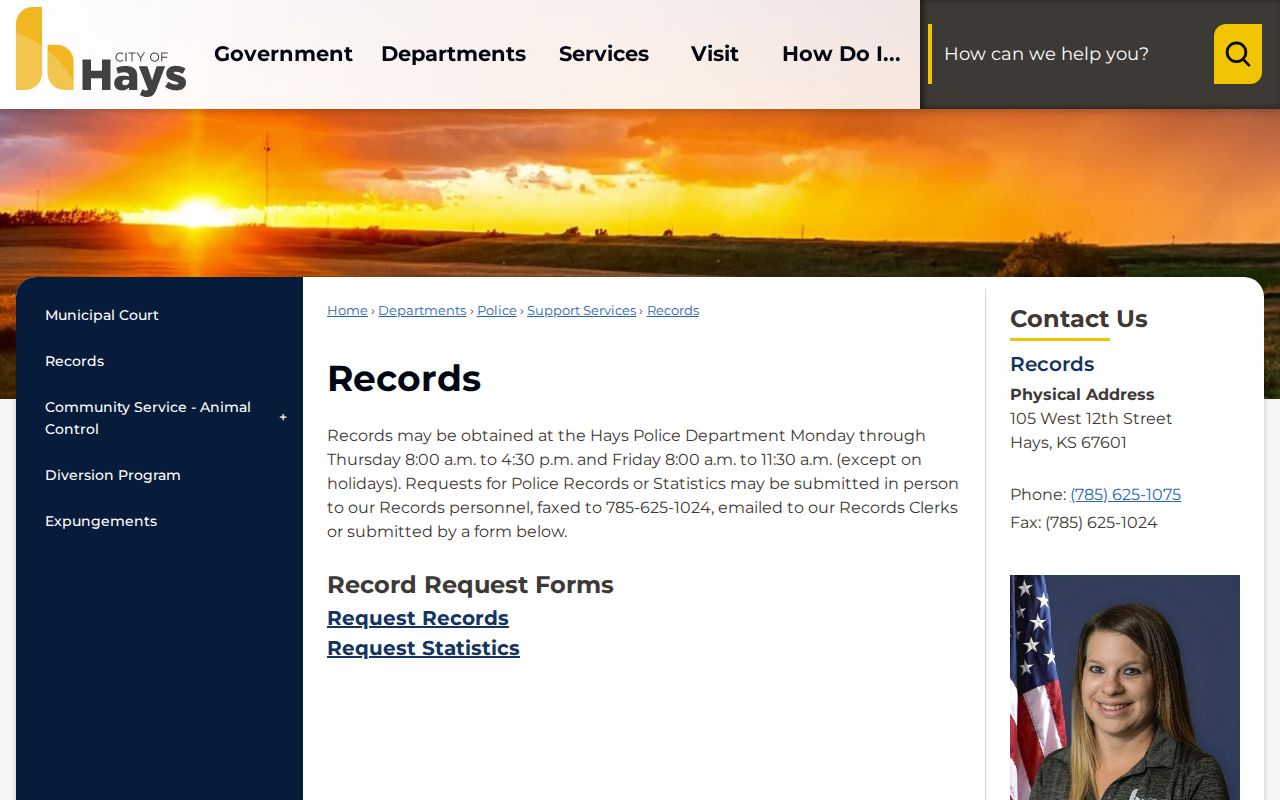1280x800 pixels.
Task: Go to the Support Services breadcrumb
Action: [x=582, y=311]
